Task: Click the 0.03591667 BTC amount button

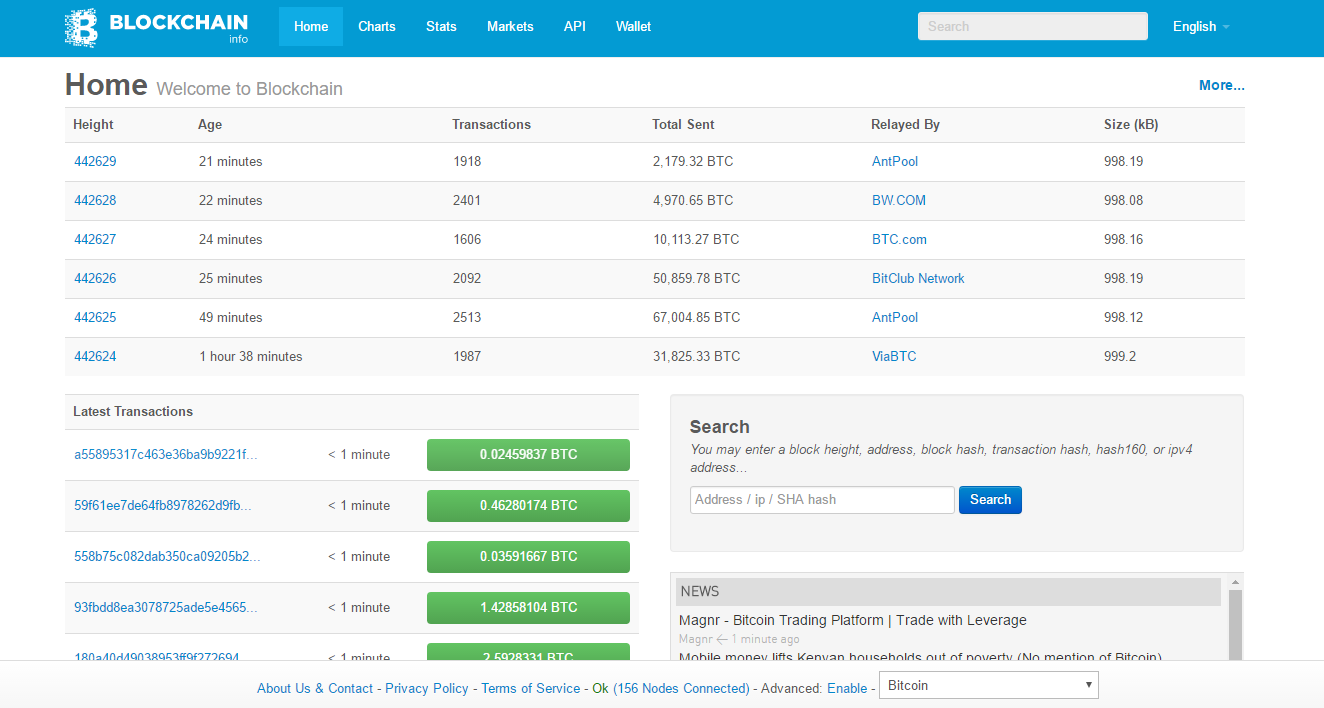Action: [528, 556]
